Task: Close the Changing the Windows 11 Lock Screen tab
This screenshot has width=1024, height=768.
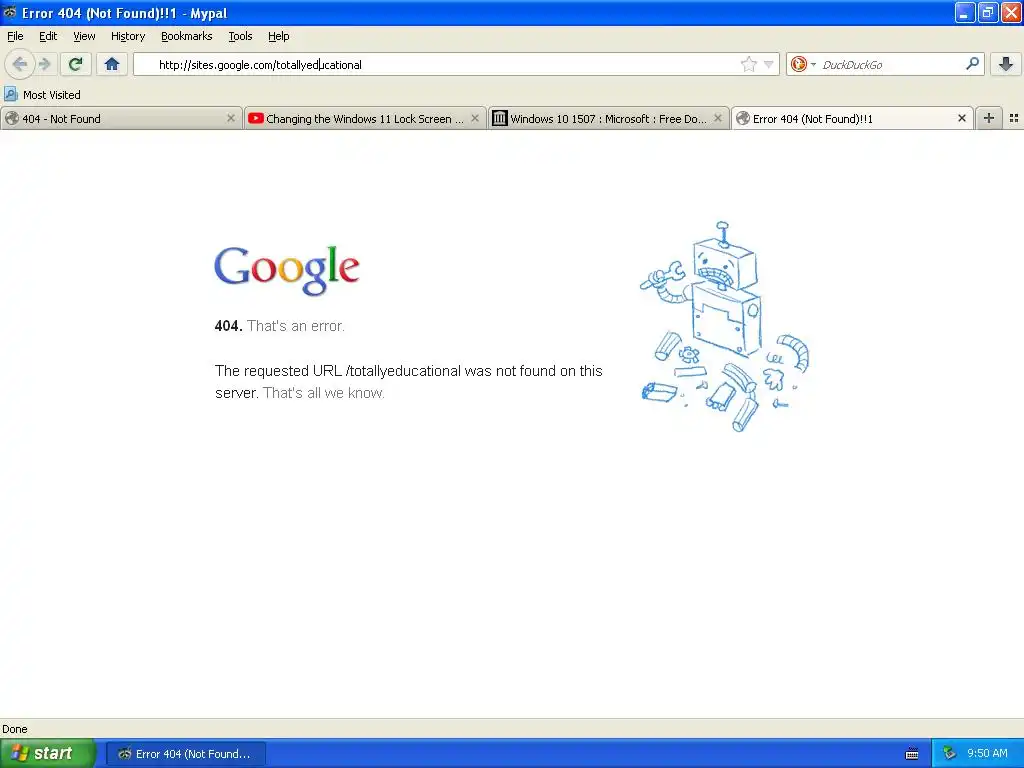Action: click(x=475, y=118)
